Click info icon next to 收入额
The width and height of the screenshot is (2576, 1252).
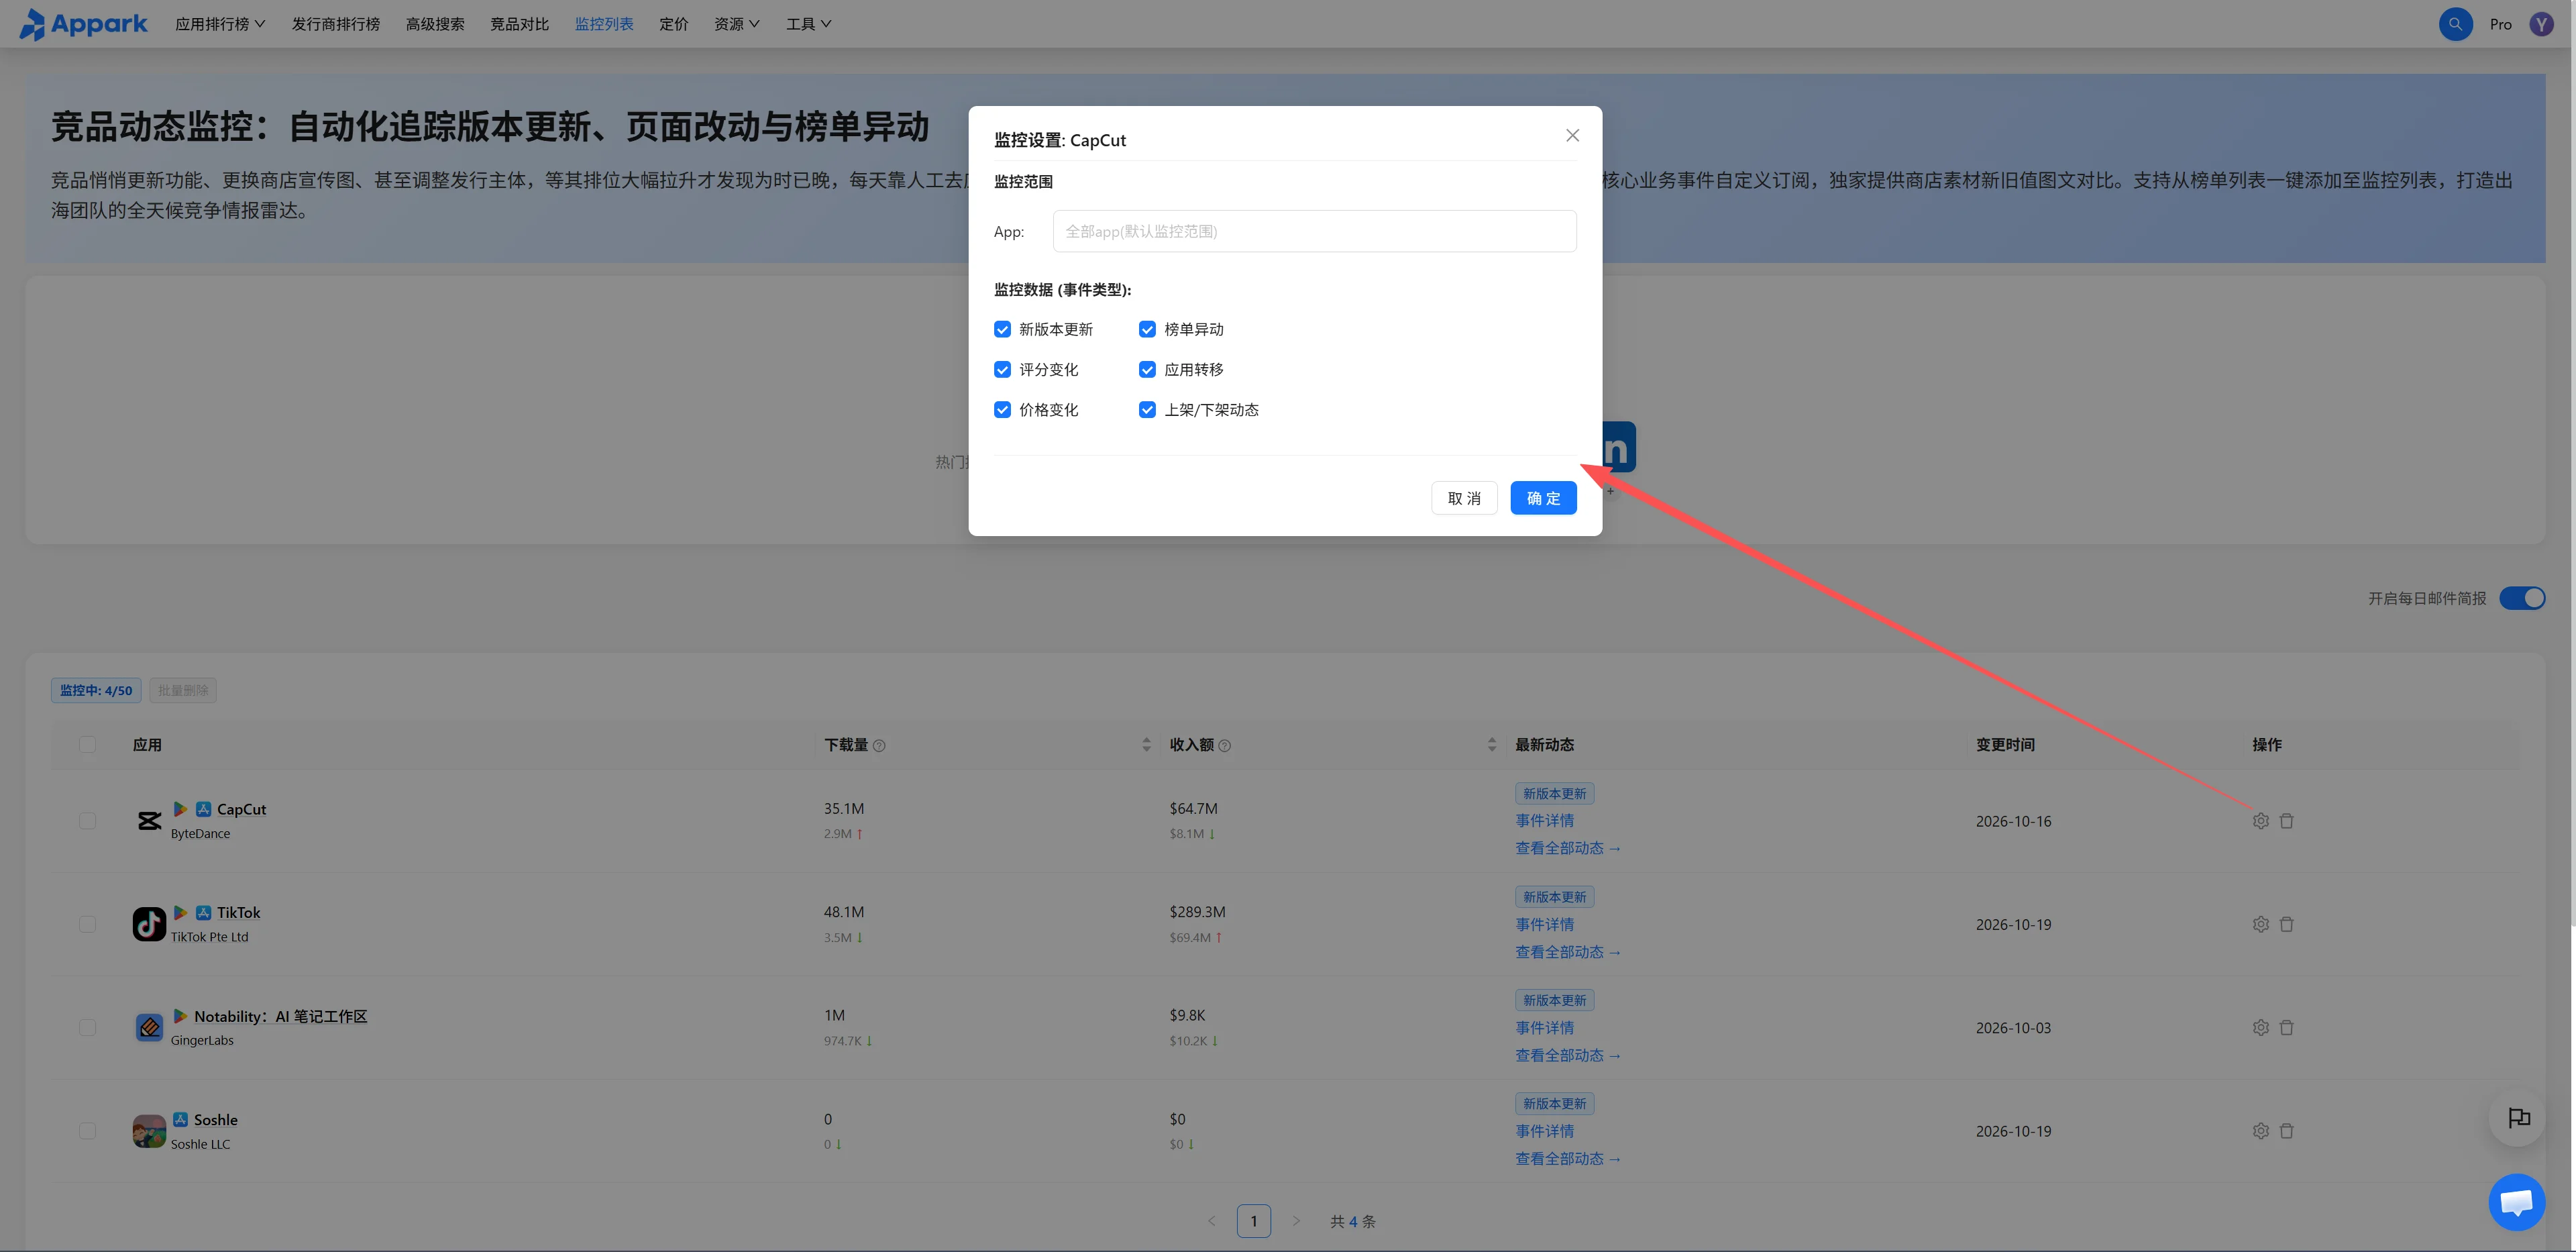click(1225, 746)
